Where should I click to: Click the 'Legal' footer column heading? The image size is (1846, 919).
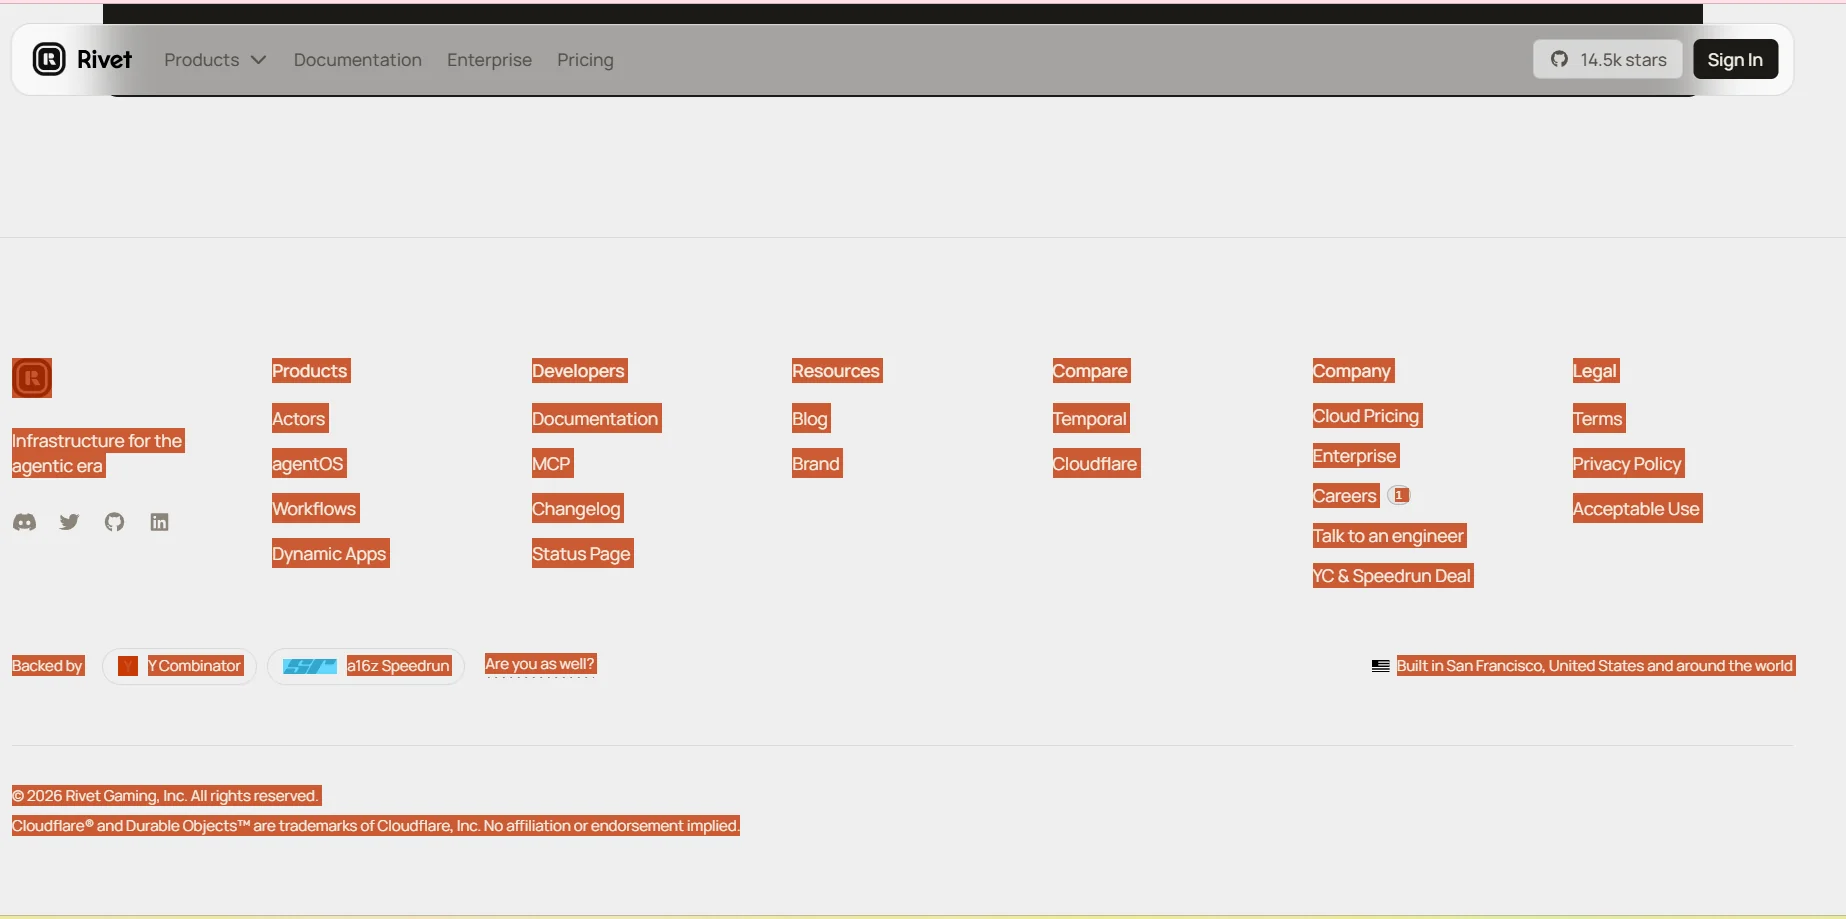point(1596,371)
